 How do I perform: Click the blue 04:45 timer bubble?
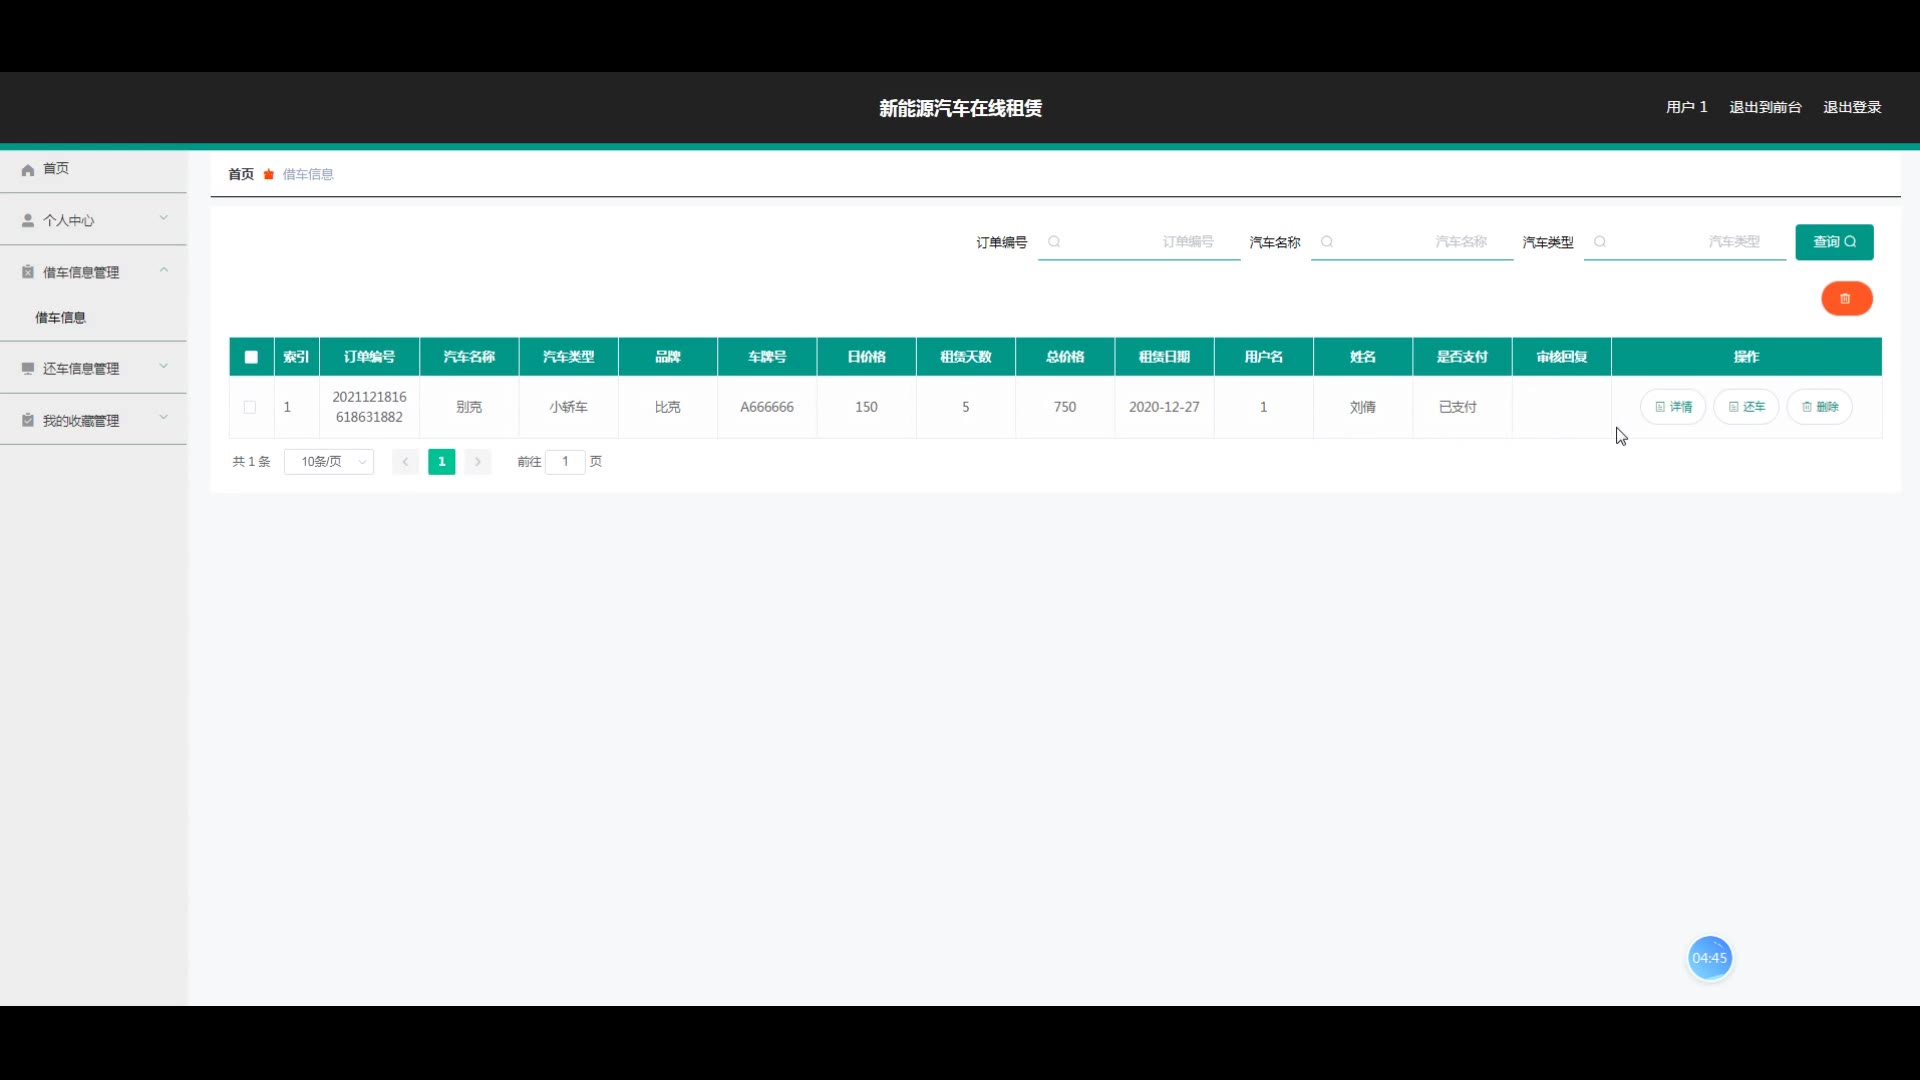1709,958
